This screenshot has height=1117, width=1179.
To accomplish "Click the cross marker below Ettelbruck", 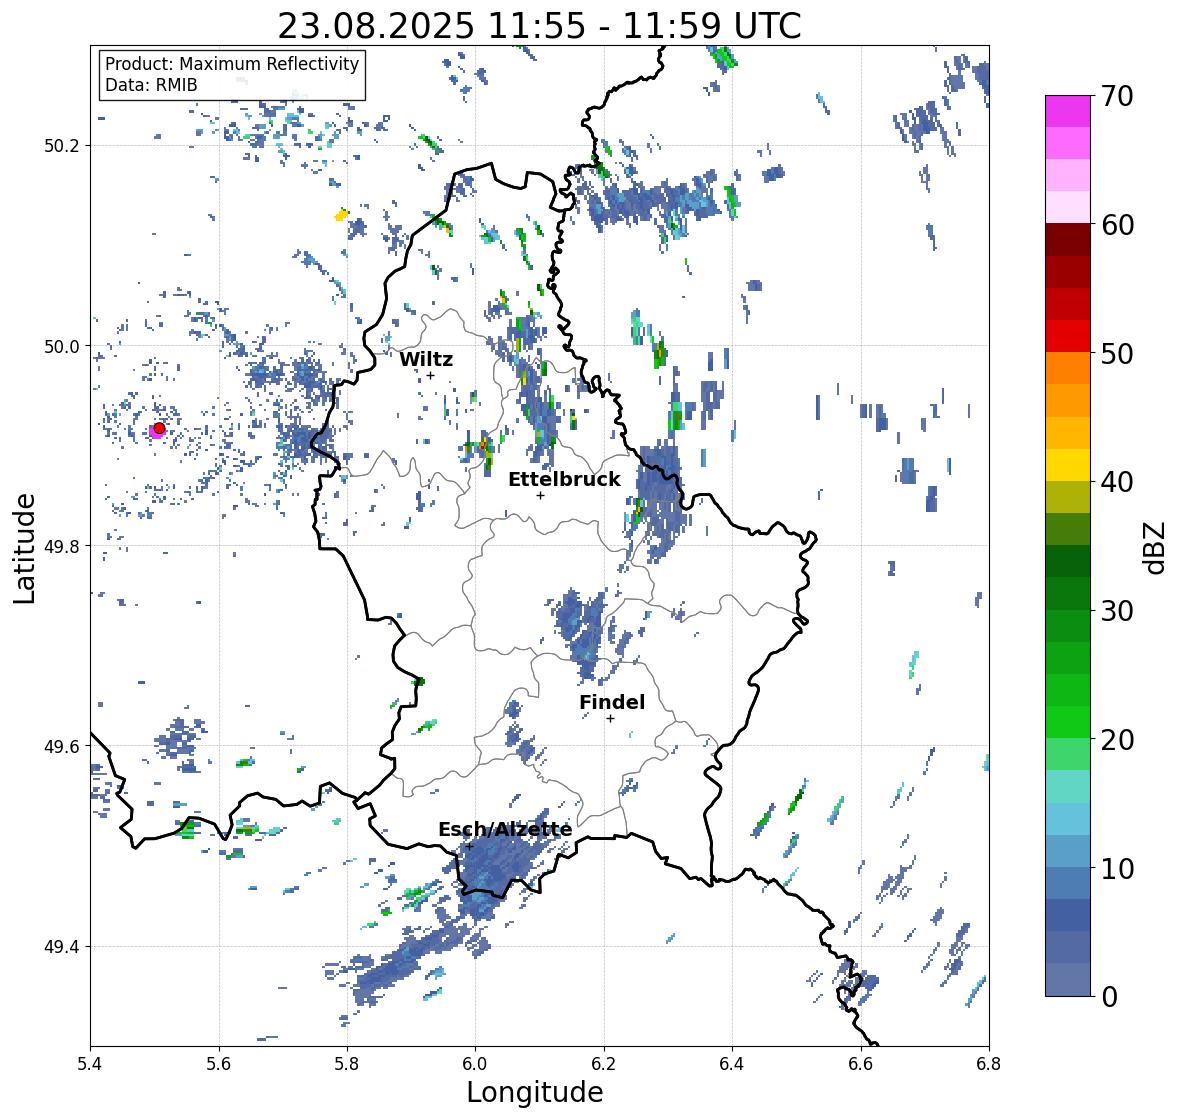I will point(540,495).
